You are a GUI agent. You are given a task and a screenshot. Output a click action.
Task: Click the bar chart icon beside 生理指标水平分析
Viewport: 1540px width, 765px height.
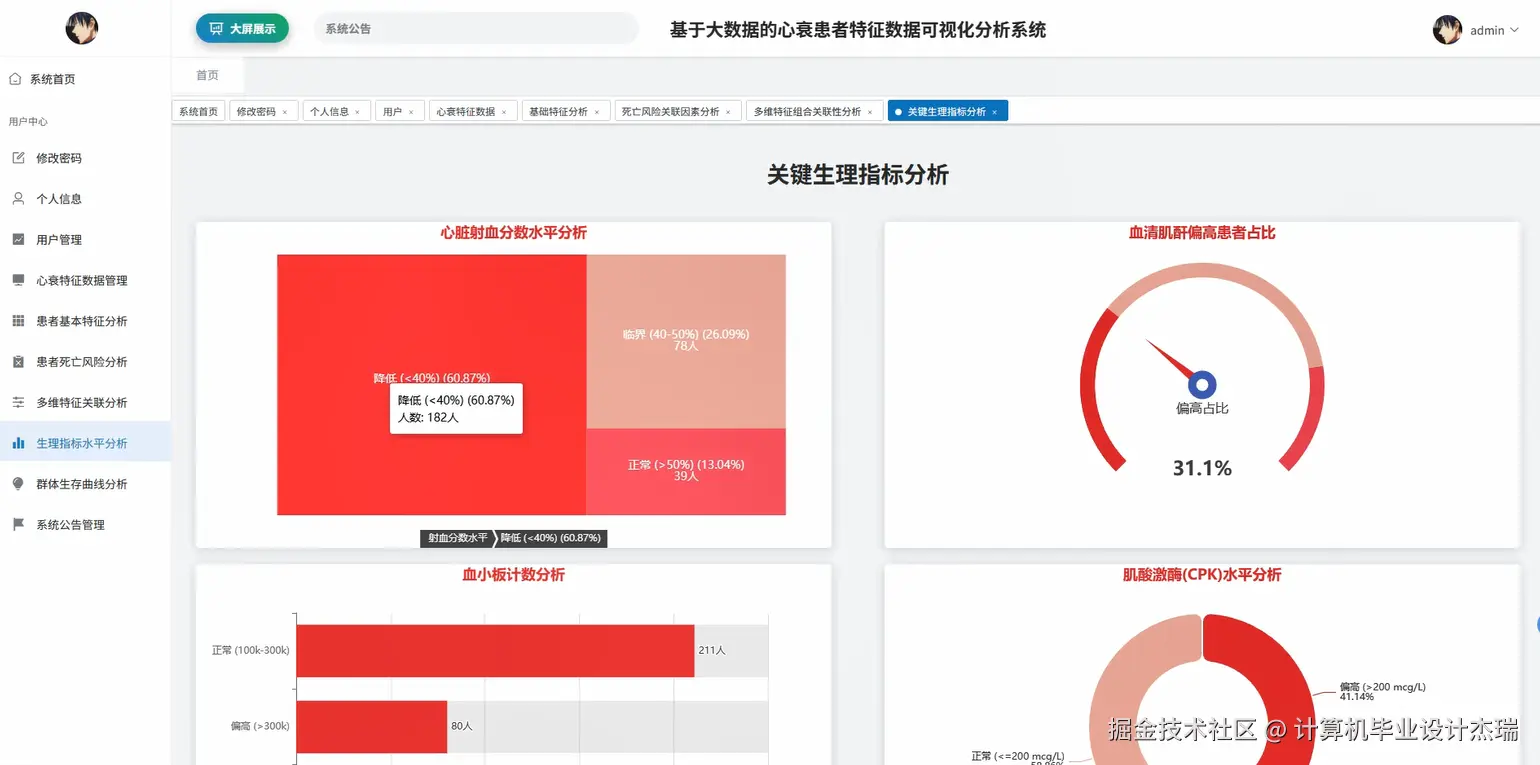pos(18,443)
